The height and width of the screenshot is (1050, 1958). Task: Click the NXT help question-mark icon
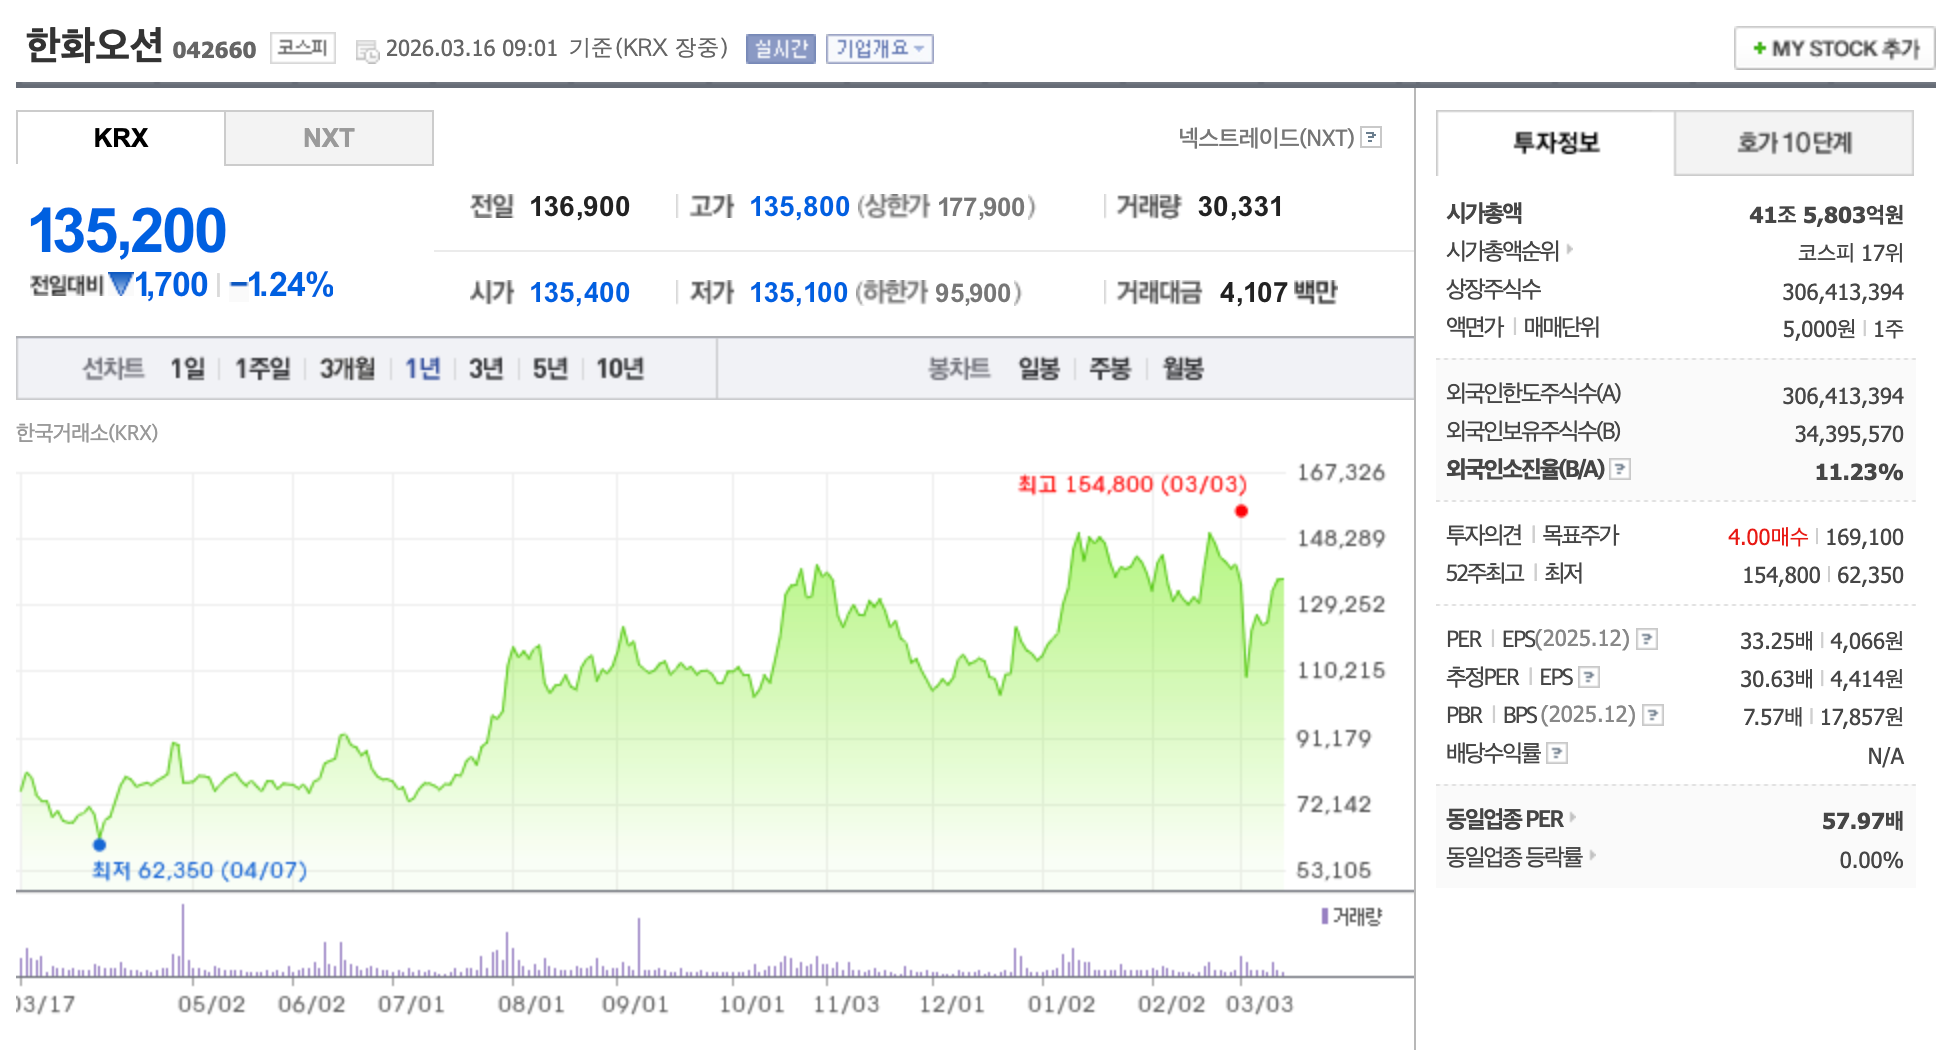click(1372, 137)
